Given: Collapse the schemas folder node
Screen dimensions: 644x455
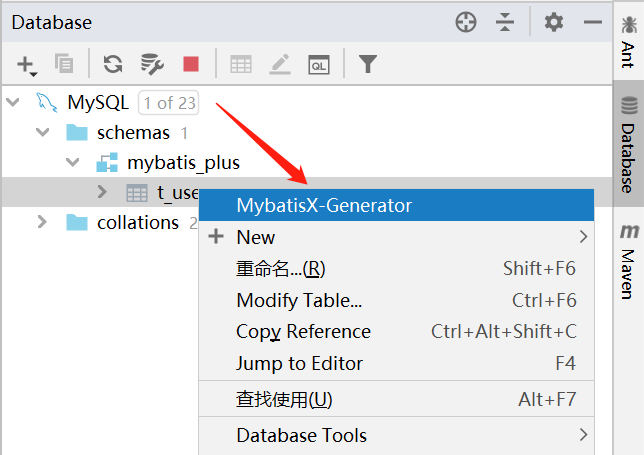Looking at the screenshot, I should click(x=43, y=132).
